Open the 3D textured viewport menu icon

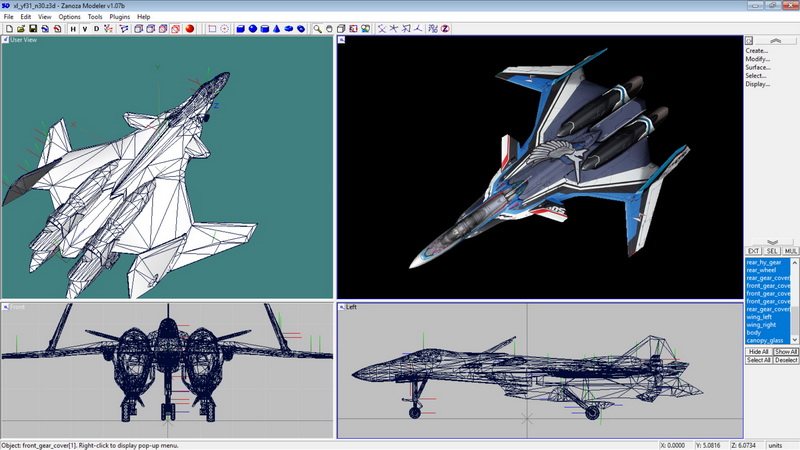pyautogui.click(x=341, y=40)
